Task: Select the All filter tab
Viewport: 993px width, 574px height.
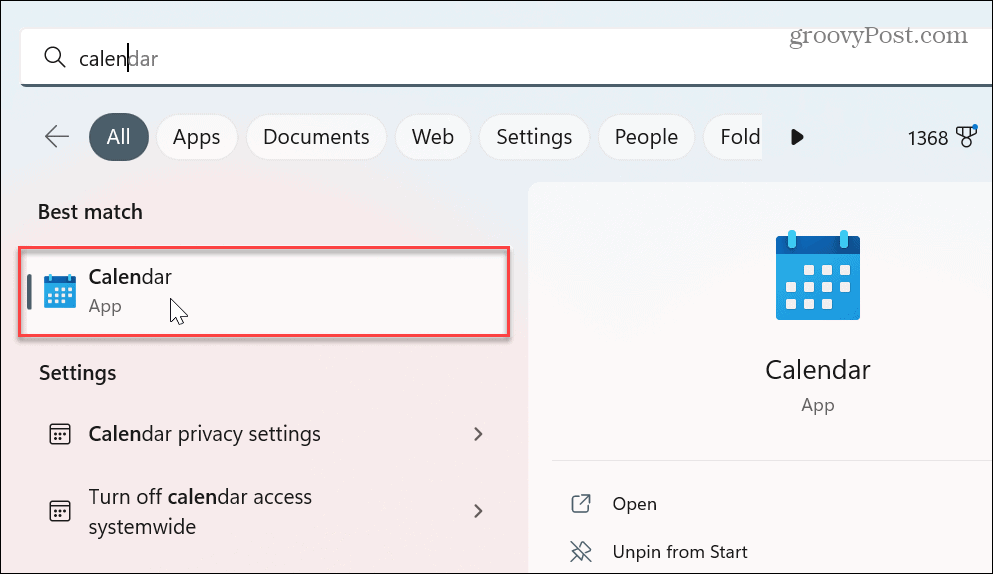Action: coord(118,137)
